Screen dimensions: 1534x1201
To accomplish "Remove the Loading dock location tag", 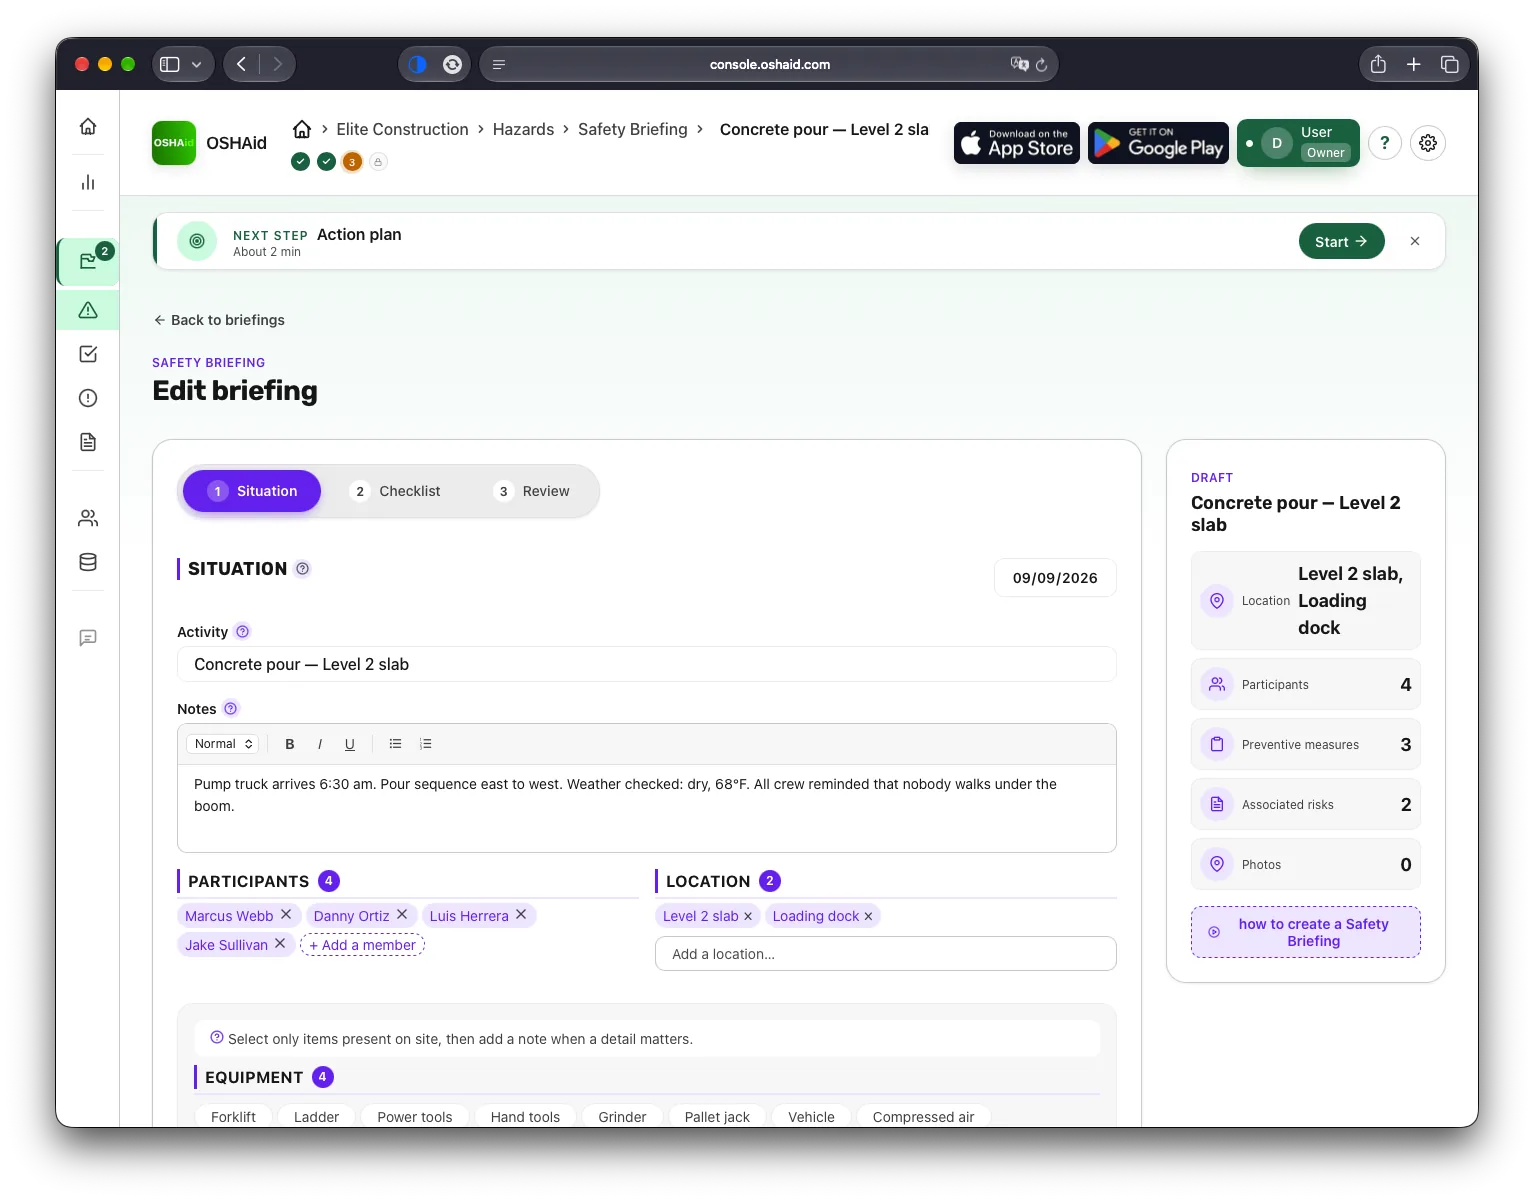I will click(x=868, y=916).
